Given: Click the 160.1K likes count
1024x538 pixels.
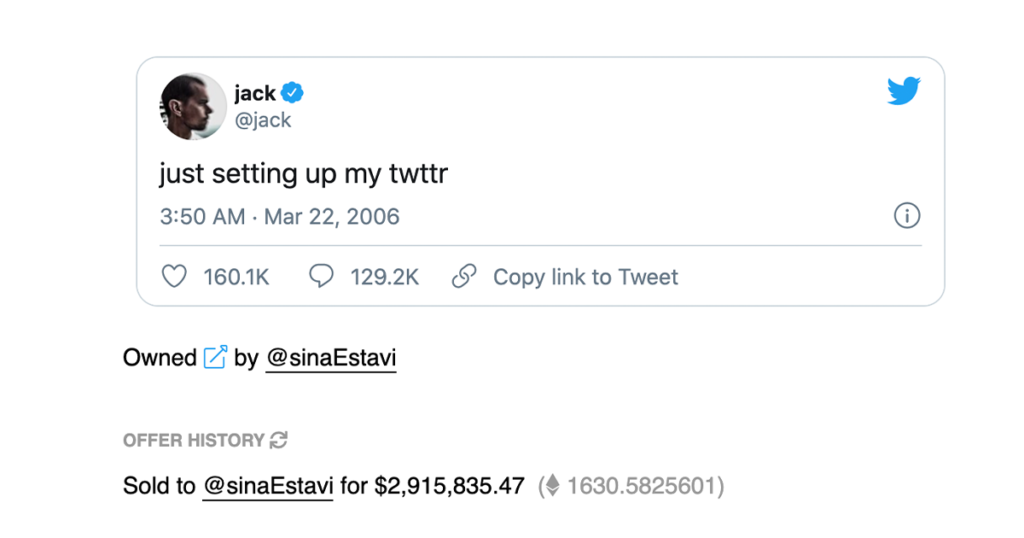Looking at the screenshot, I should click(236, 277).
